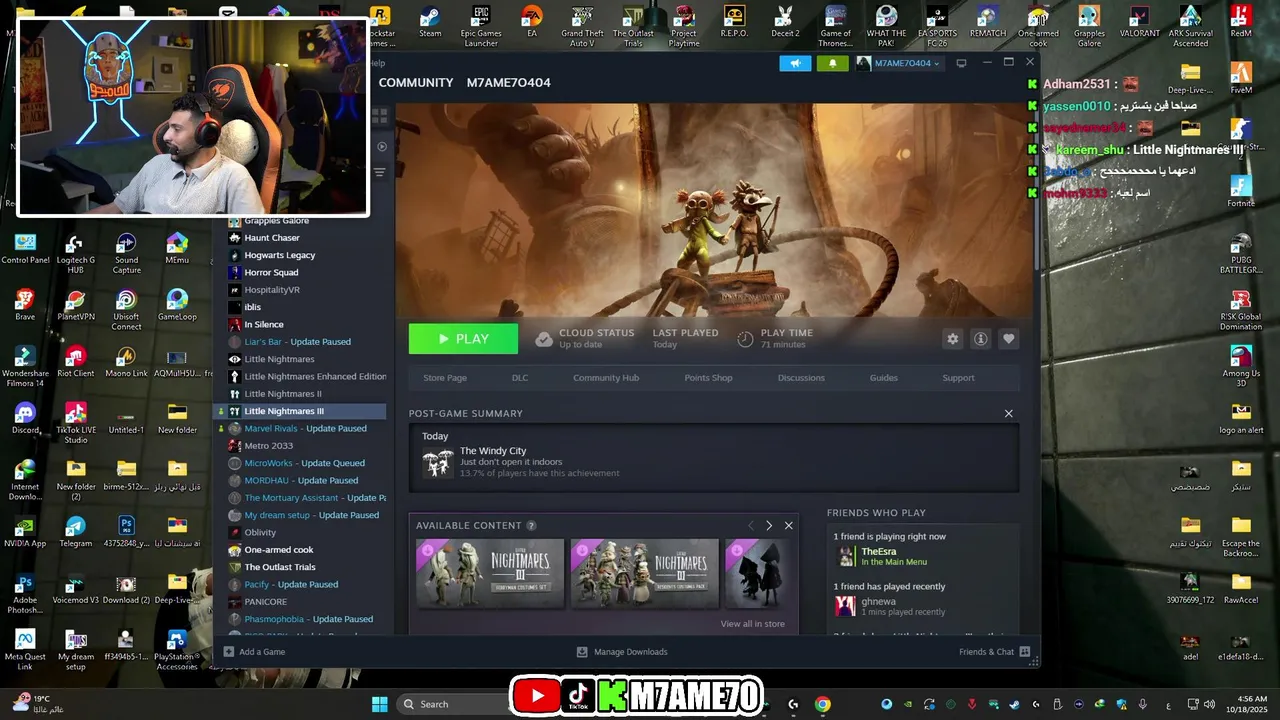The image size is (1280, 720).
Task: Open the Points Shop tab
Action: pyautogui.click(x=708, y=378)
